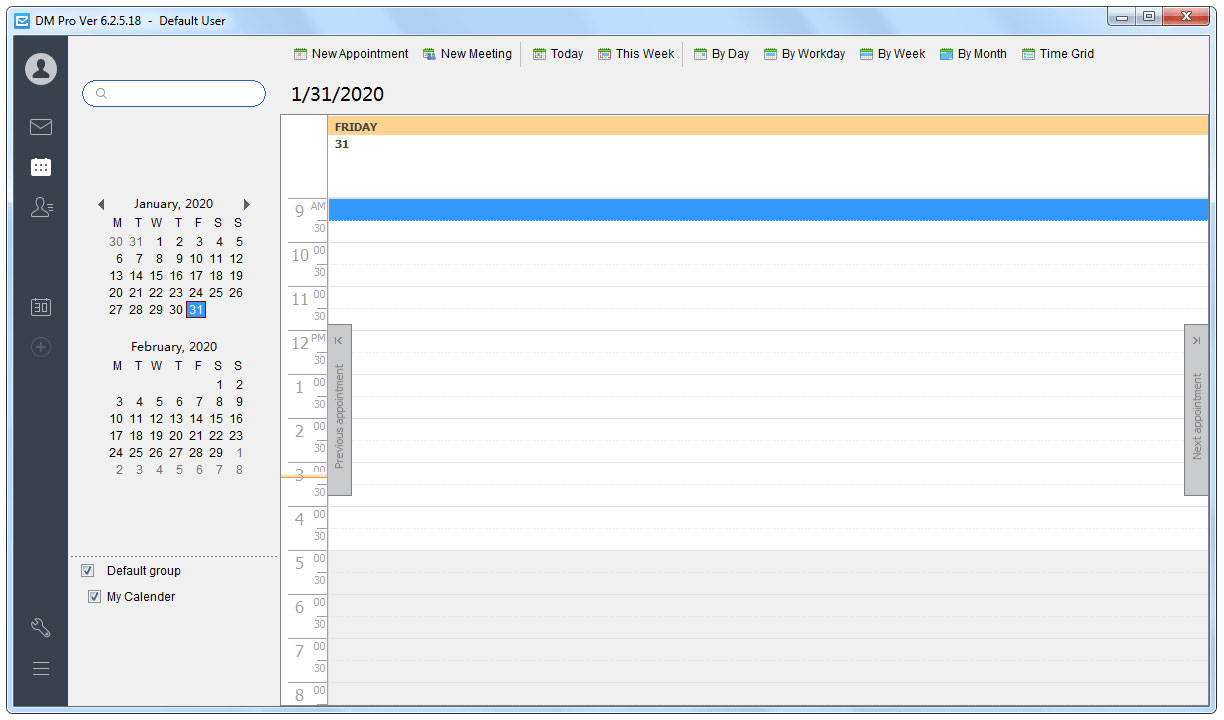Uncheck the Default group checkbox
The height and width of the screenshot is (720, 1224).
coord(88,571)
